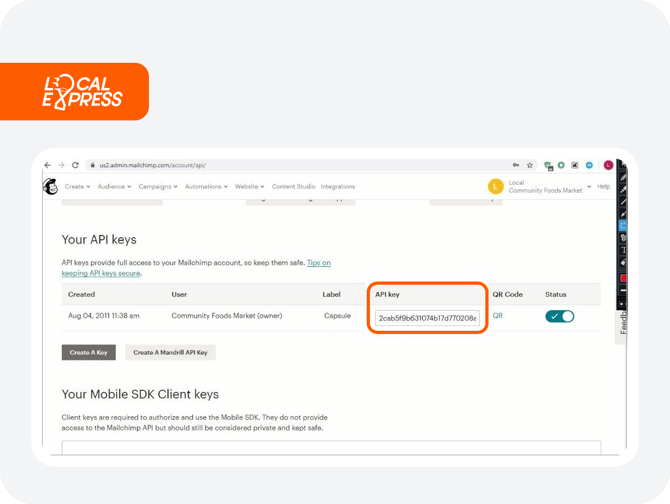Click the padlock site info icon
Image resolution: width=670 pixels, height=504 pixels.
(x=92, y=165)
